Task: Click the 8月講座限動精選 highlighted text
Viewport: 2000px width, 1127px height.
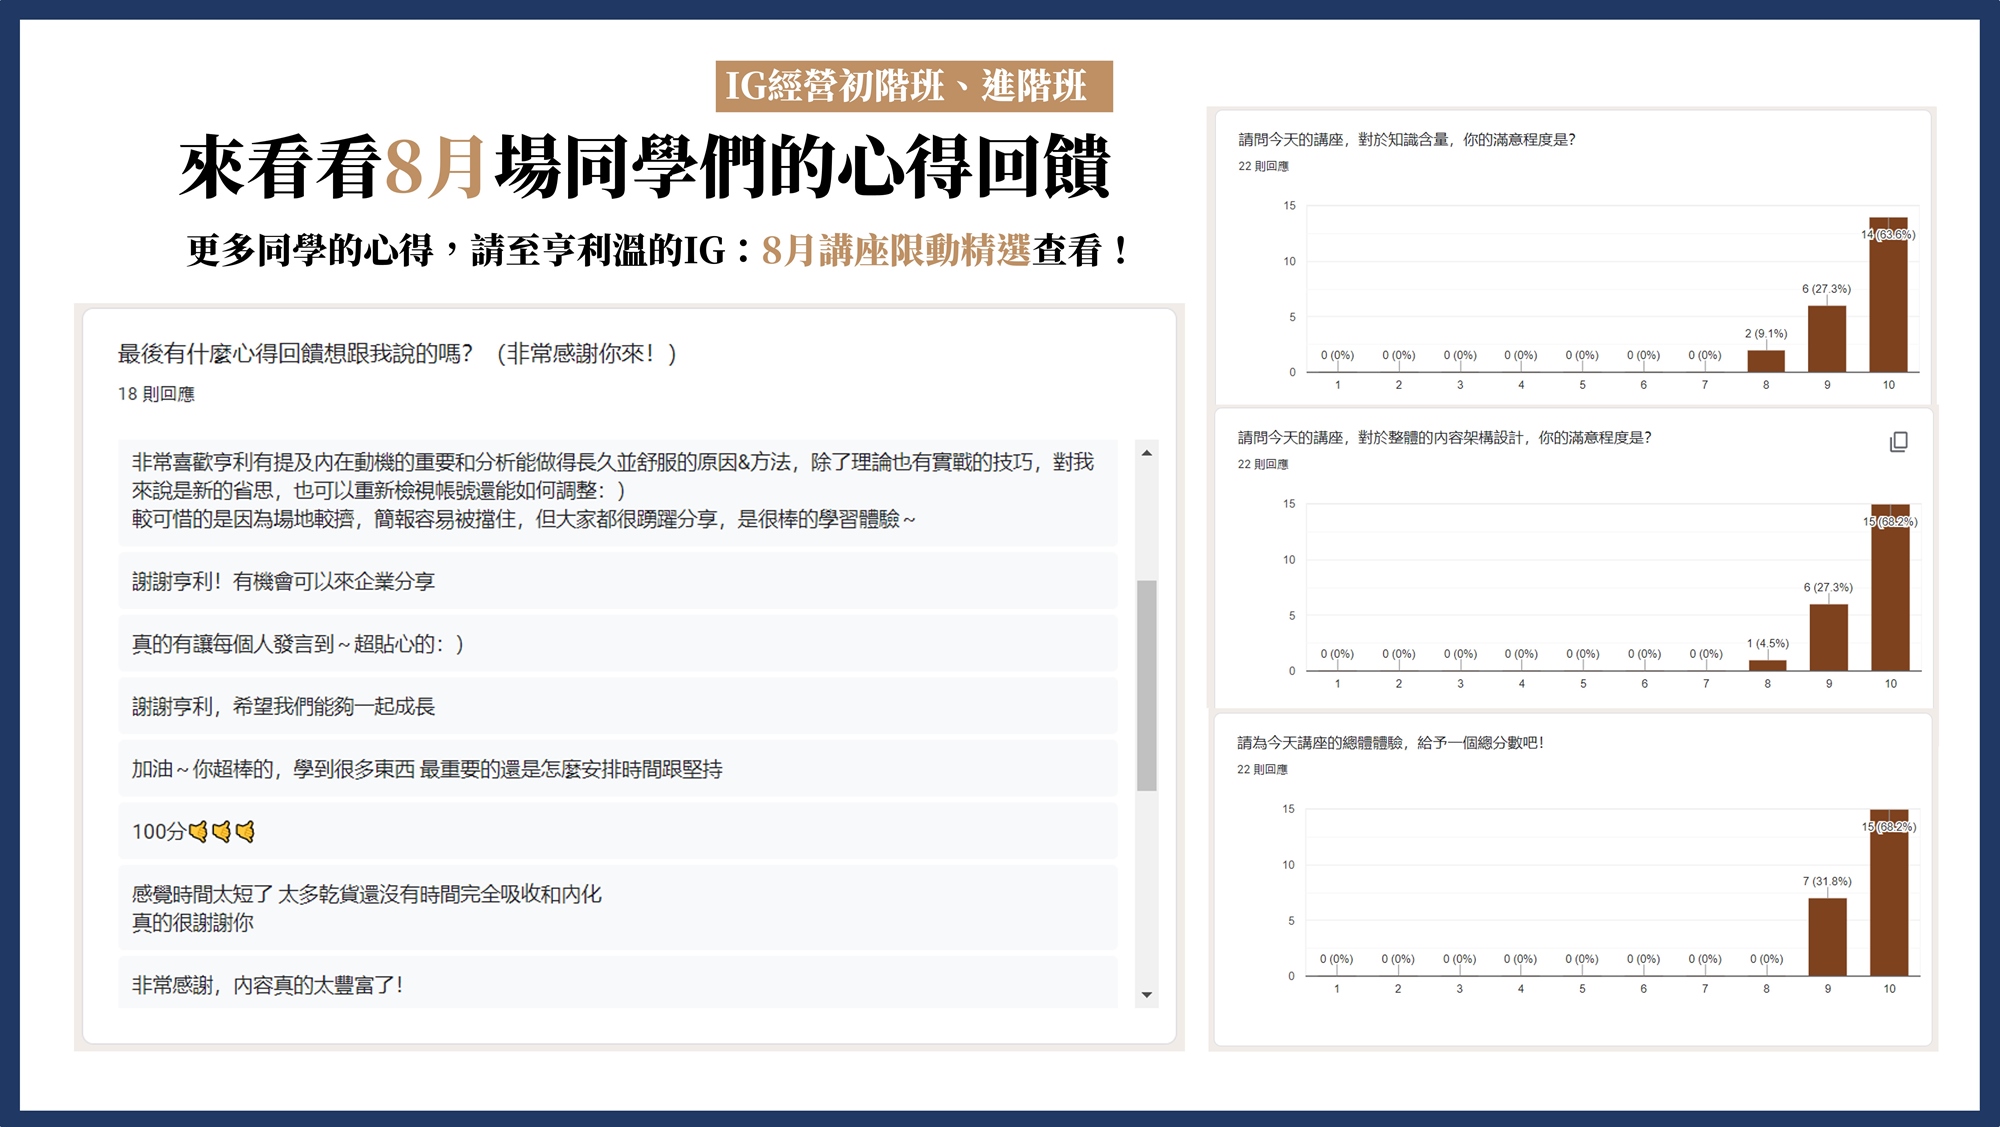Action: [x=895, y=250]
